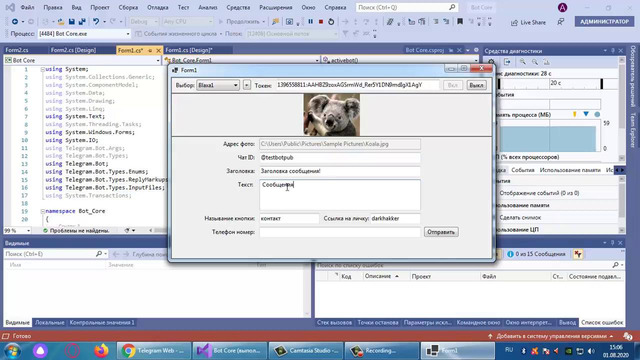
Task: Click the search magnifier in Quick Launch
Action: [x=452, y=7]
